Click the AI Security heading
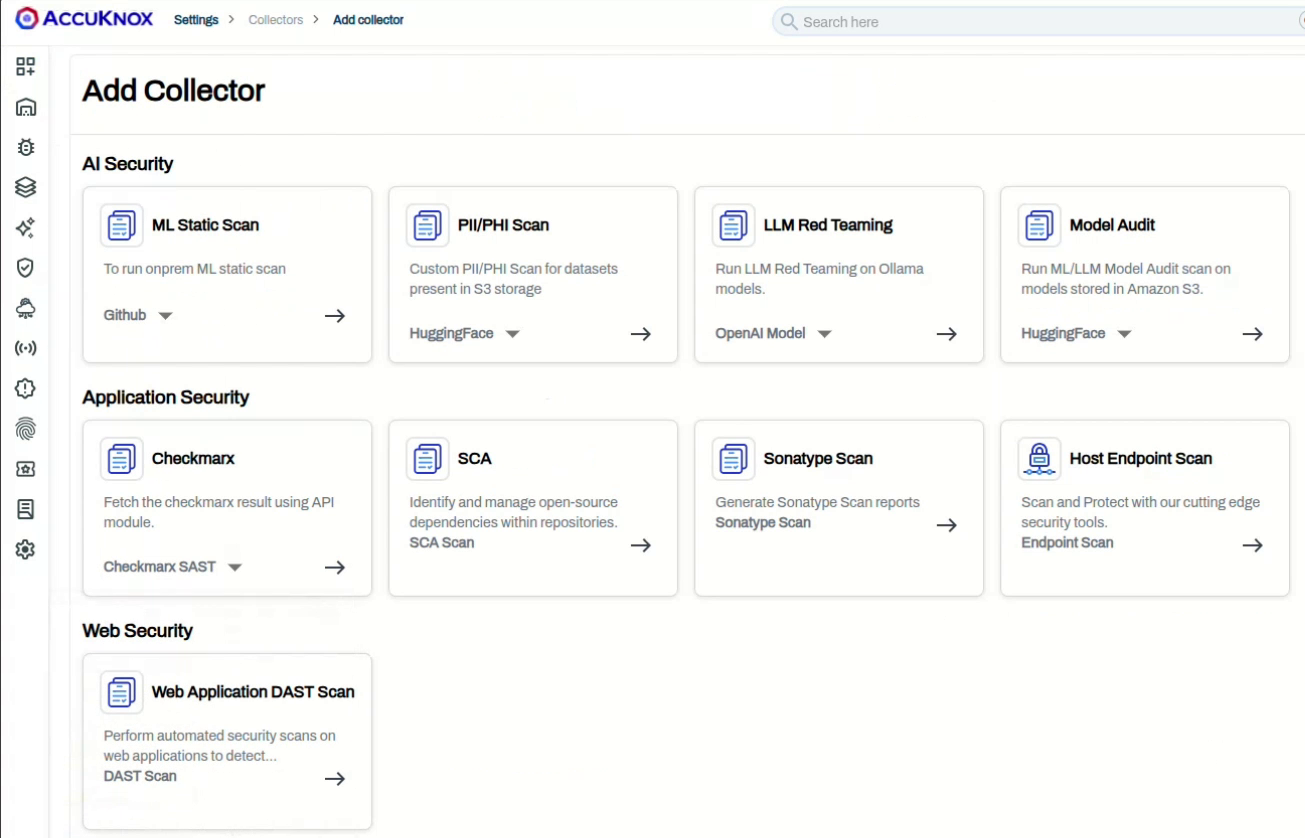 point(128,164)
